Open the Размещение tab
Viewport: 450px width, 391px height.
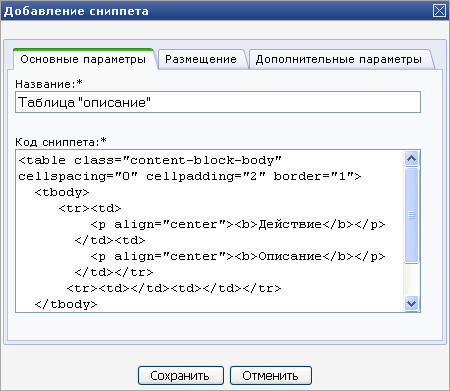tap(201, 59)
